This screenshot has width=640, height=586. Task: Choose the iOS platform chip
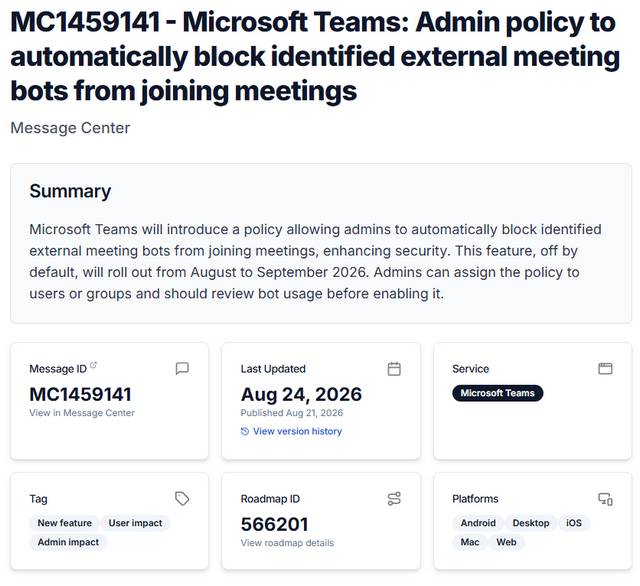pos(573,523)
